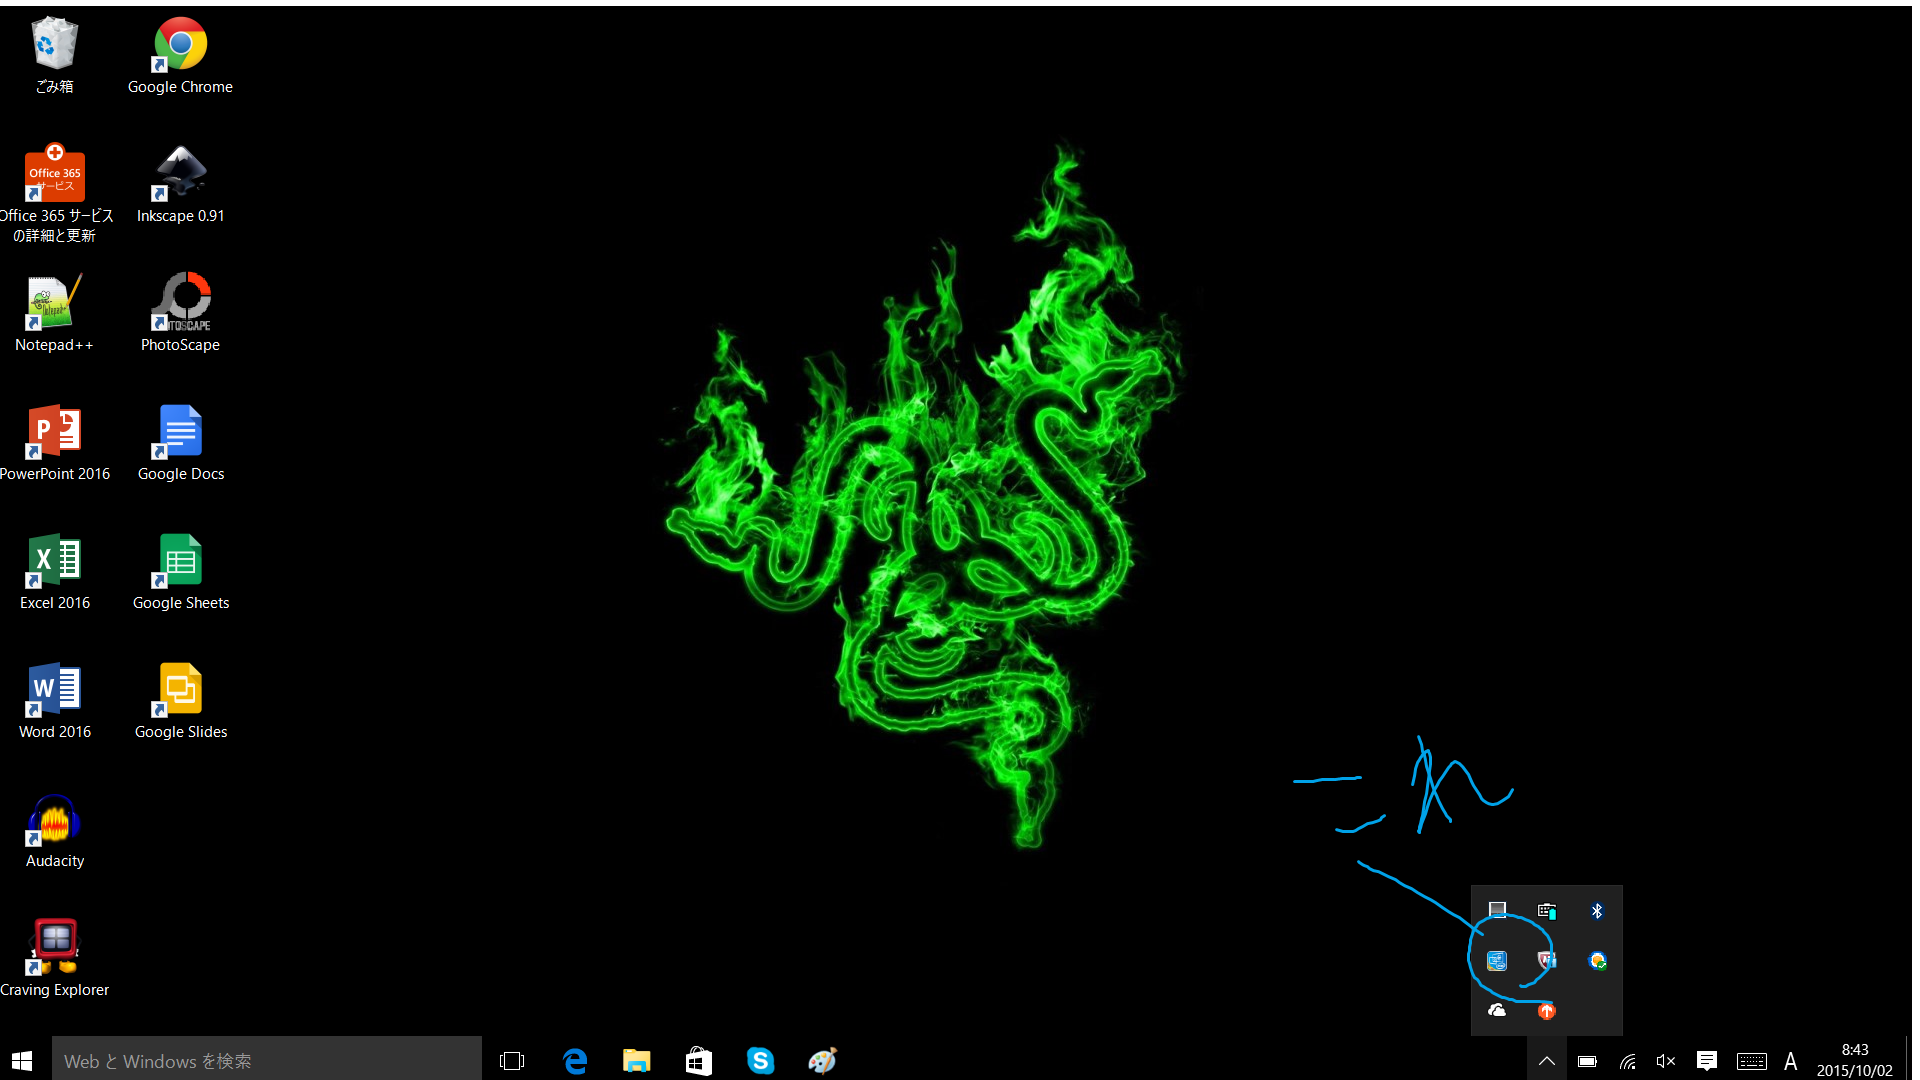1920x1080 pixels.
Task: Launch Skype from the taskbar
Action: pos(761,1060)
